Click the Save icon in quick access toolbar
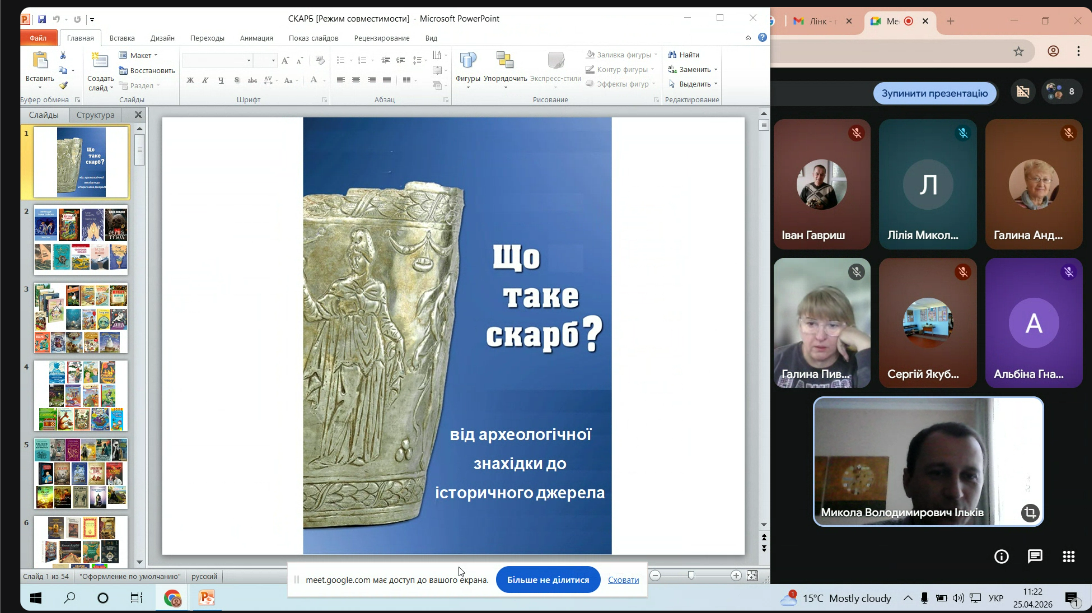The height and width of the screenshot is (613, 1092). pos(42,19)
